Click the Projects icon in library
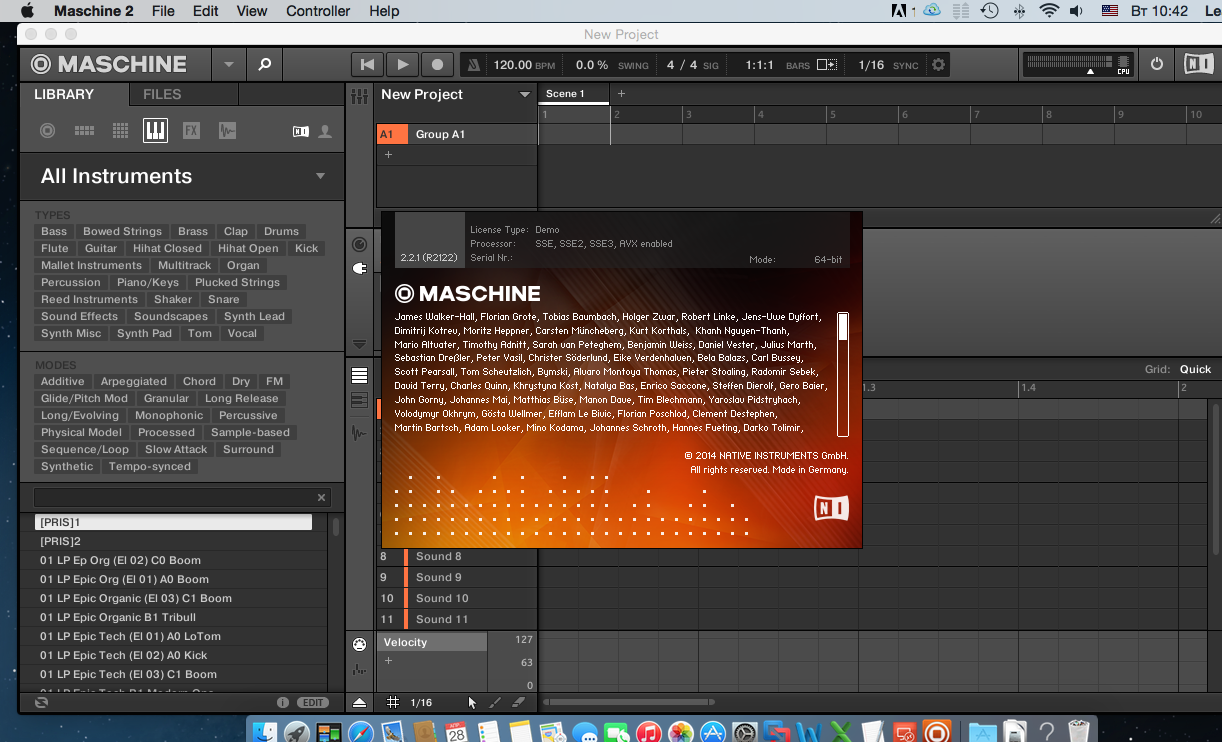Image resolution: width=1222 pixels, height=742 pixels. [47, 131]
